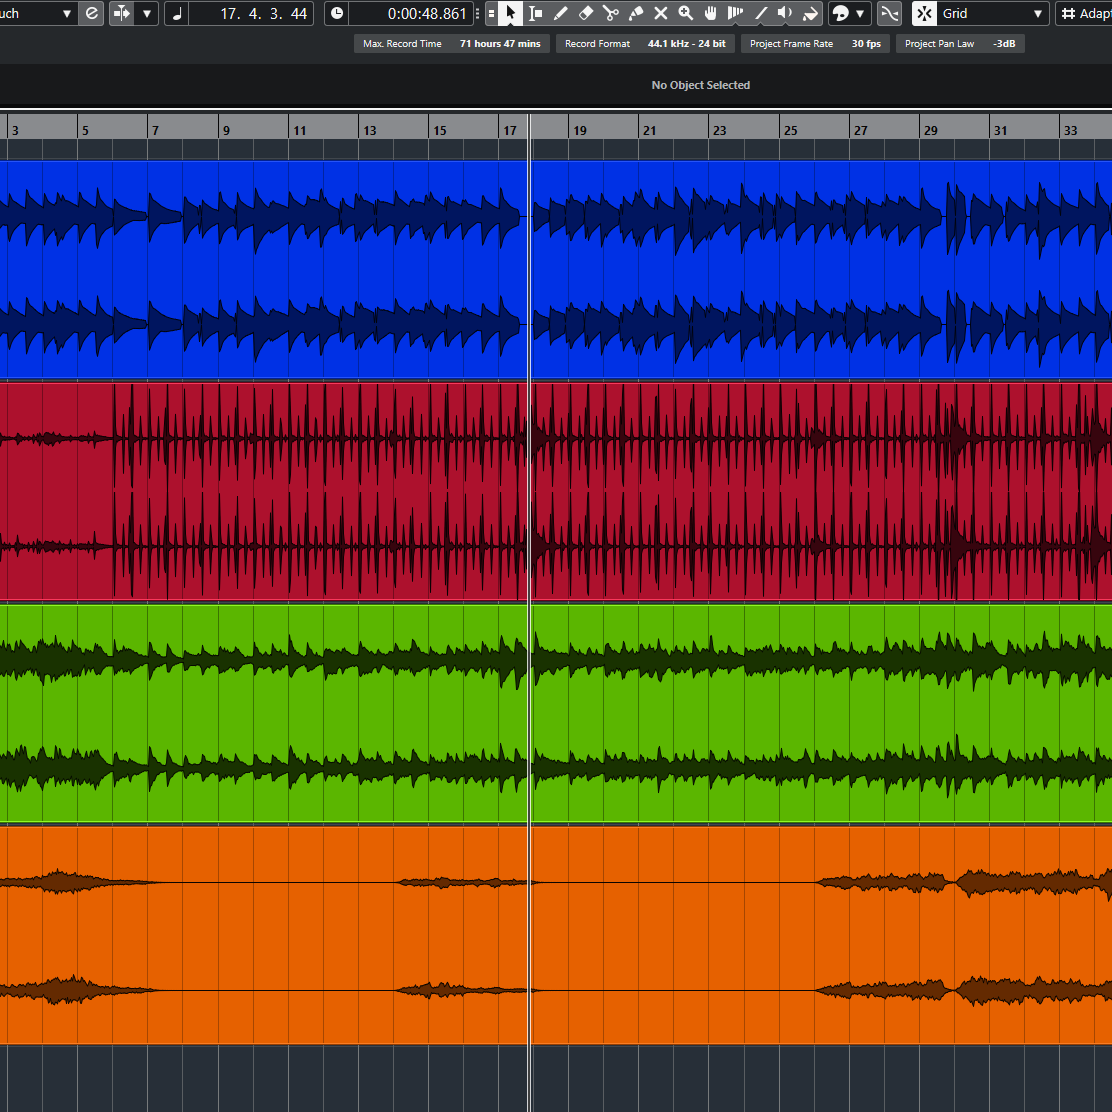Pick the Draw pencil tool
Image resolution: width=1112 pixels, height=1112 pixels.
coord(560,13)
